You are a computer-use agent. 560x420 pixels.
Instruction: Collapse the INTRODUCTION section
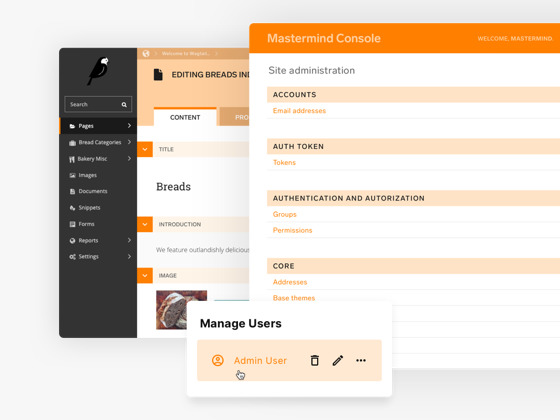point(145,224)
